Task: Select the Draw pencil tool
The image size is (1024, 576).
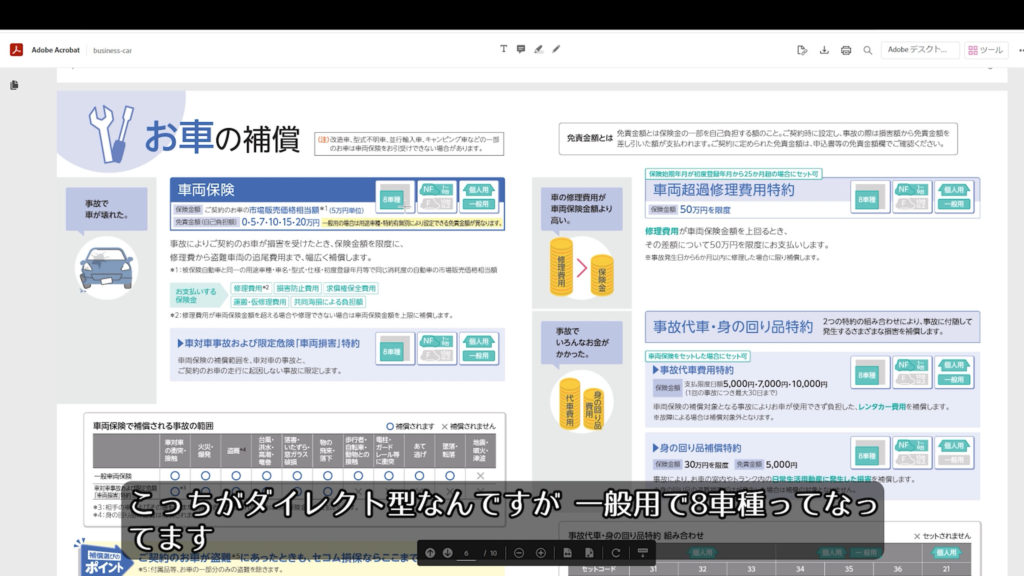Action: [556, 49]
